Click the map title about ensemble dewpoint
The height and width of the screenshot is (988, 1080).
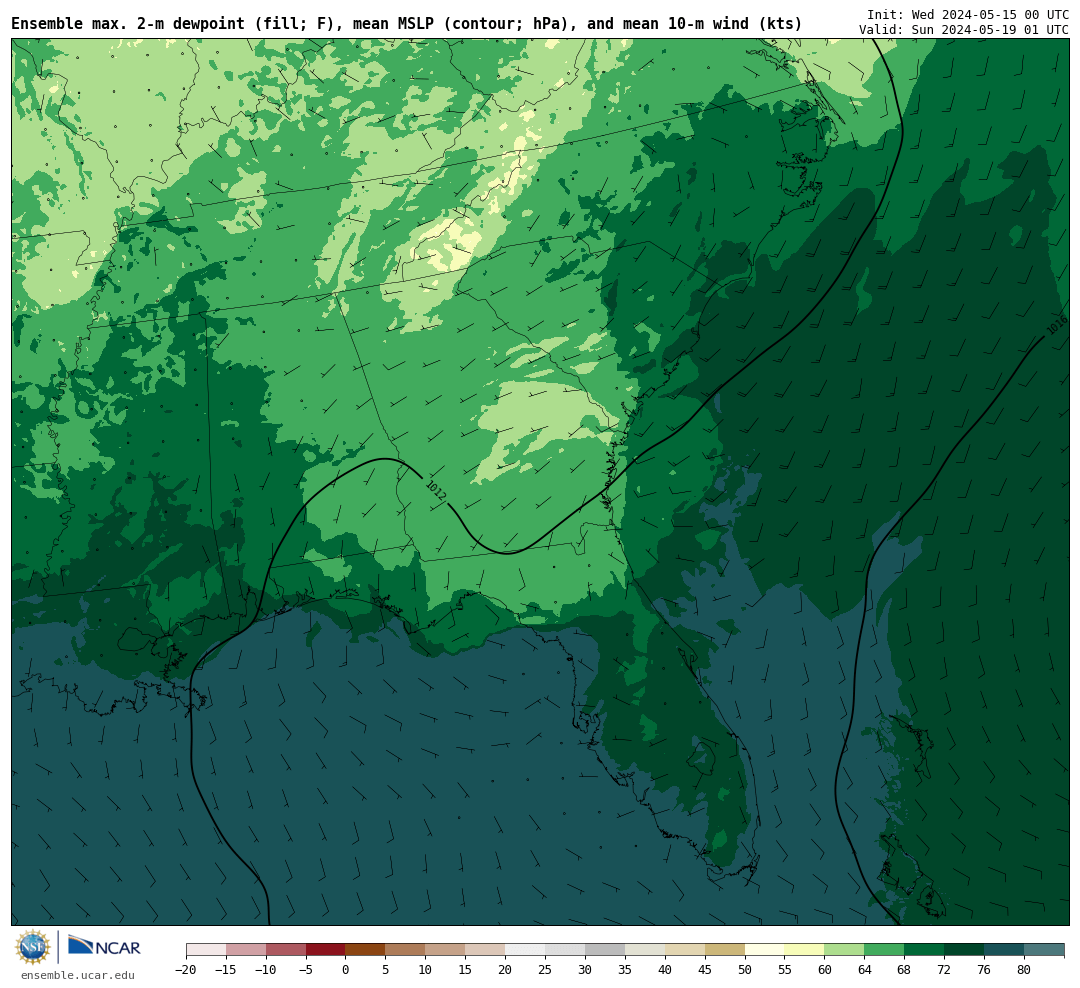[x=406, y=24]
